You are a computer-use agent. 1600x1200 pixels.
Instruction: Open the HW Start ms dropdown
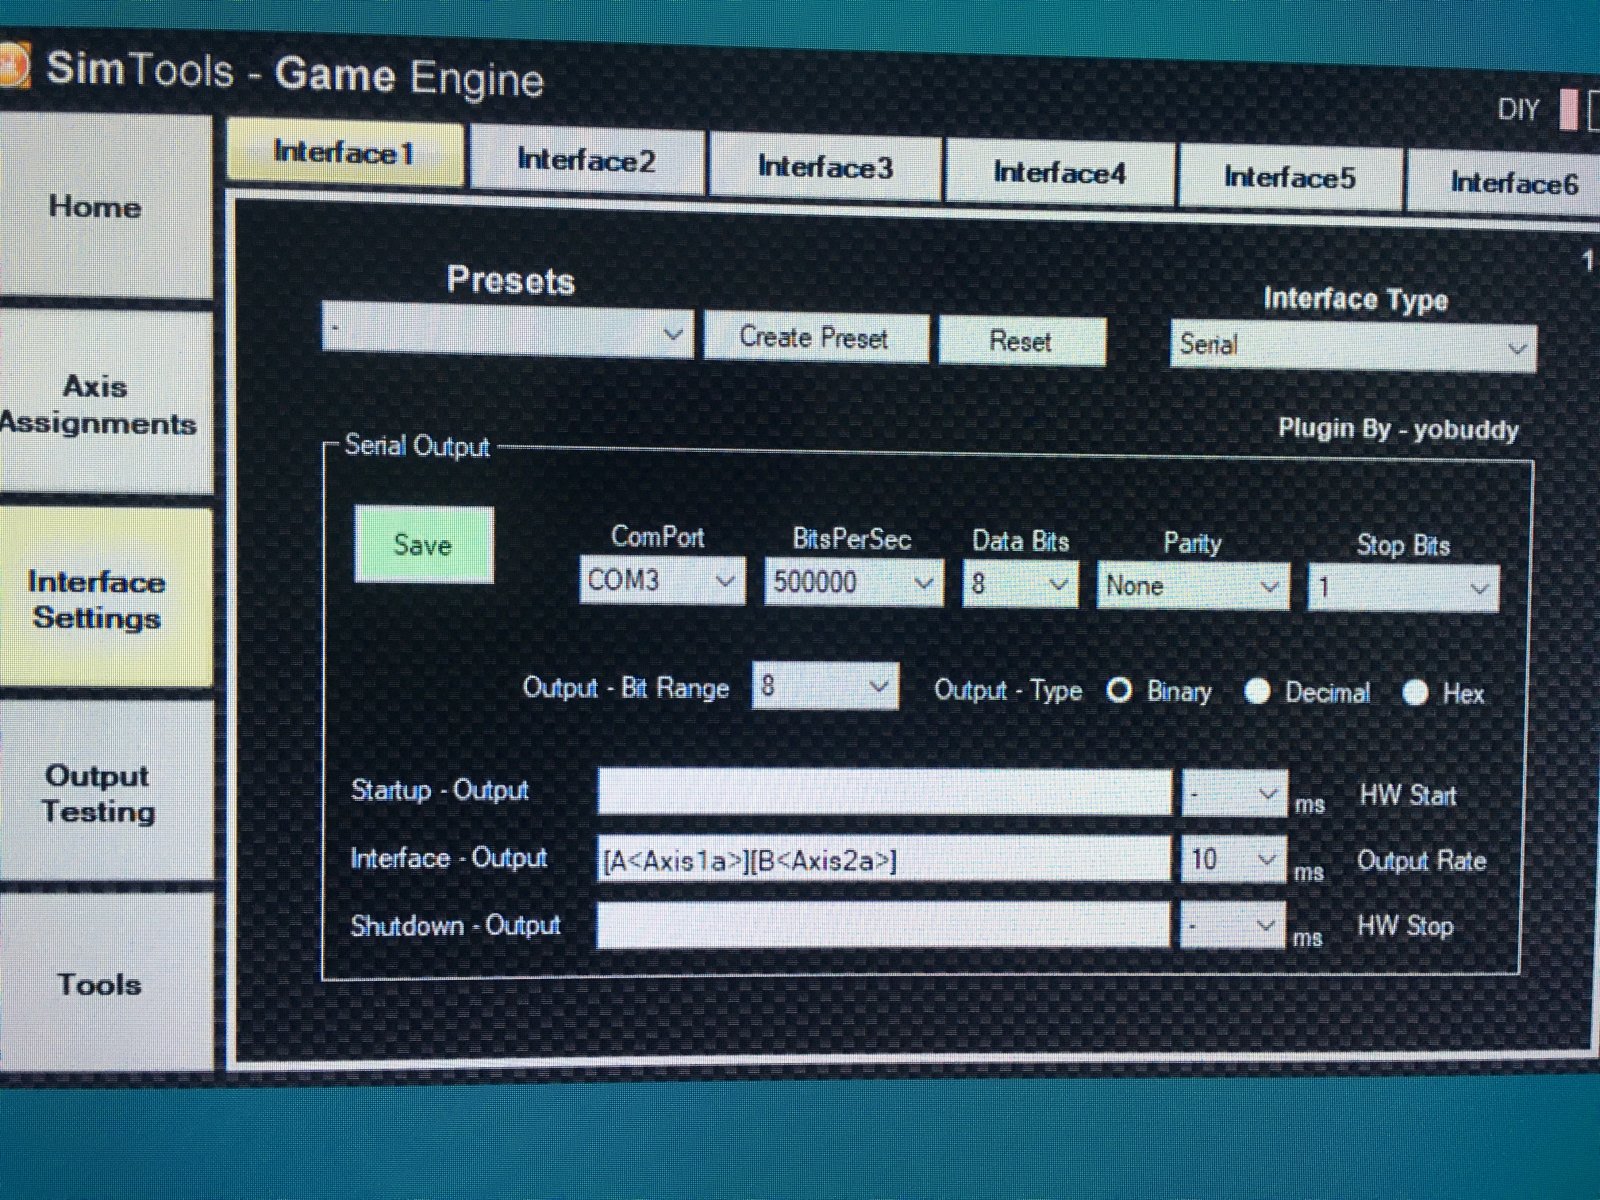pyautogui.click(x=1234, y=795)
